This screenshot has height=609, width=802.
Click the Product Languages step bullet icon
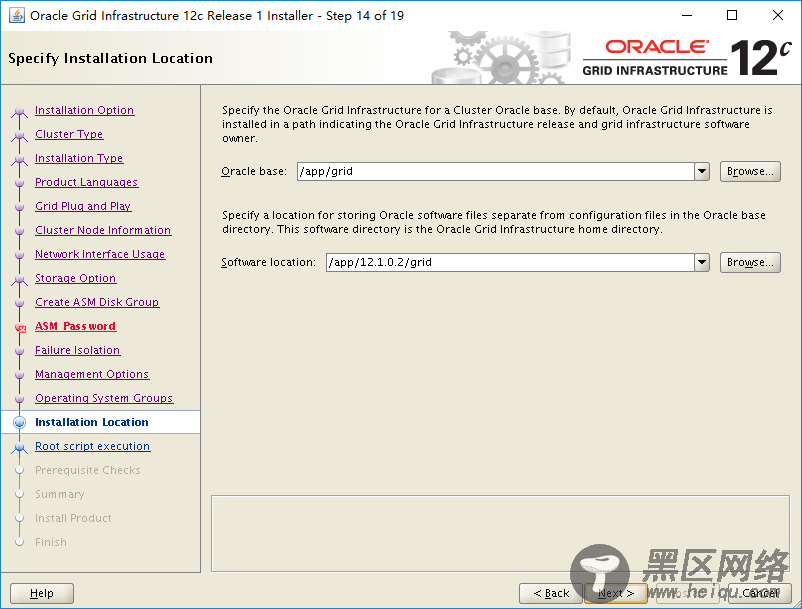(x=19, y=183)
